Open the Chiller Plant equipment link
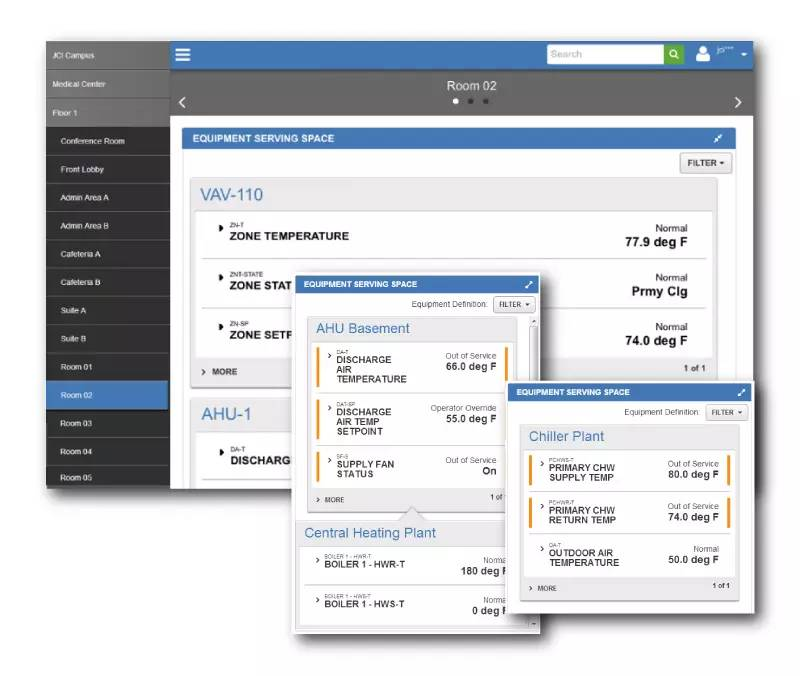Image resolution: width=800 pixels, height=676 pixels. click(566, 437)
